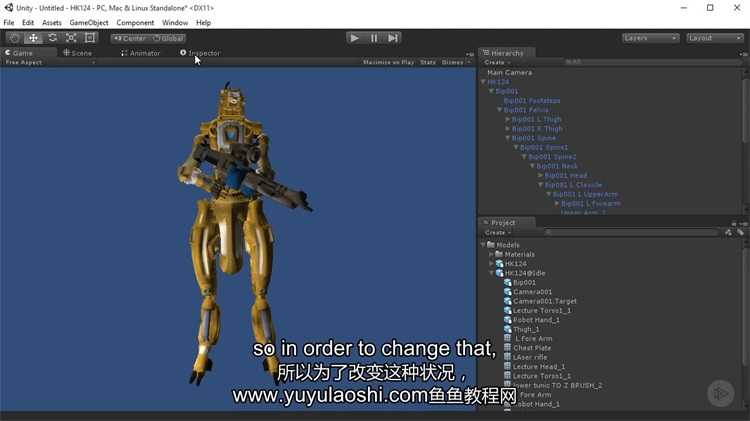This screenshot has width=750, height=421.
Task: Select the Rect transform tool
Action: point(90,38)
